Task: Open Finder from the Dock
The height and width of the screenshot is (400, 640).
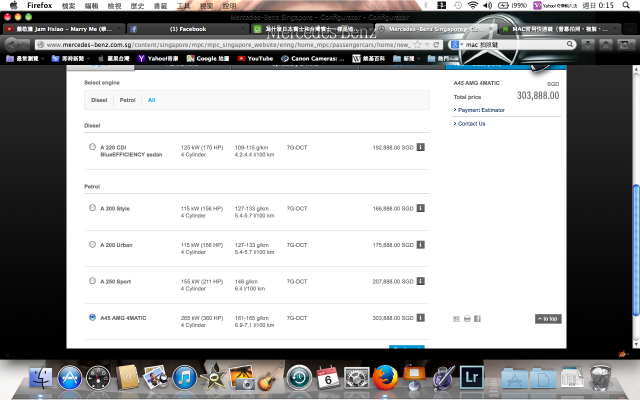Action: pyautogui.click(x=41, y=377)
